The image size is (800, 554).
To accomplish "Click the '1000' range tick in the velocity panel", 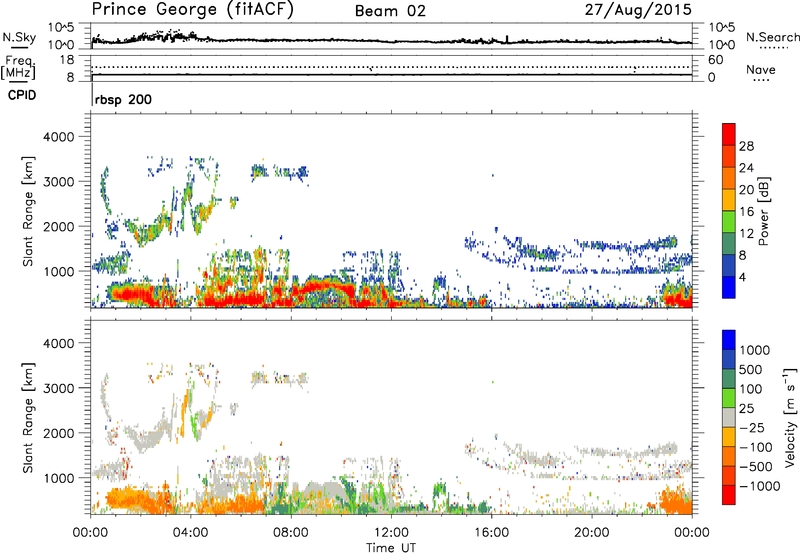I will [x=58, y=478].
